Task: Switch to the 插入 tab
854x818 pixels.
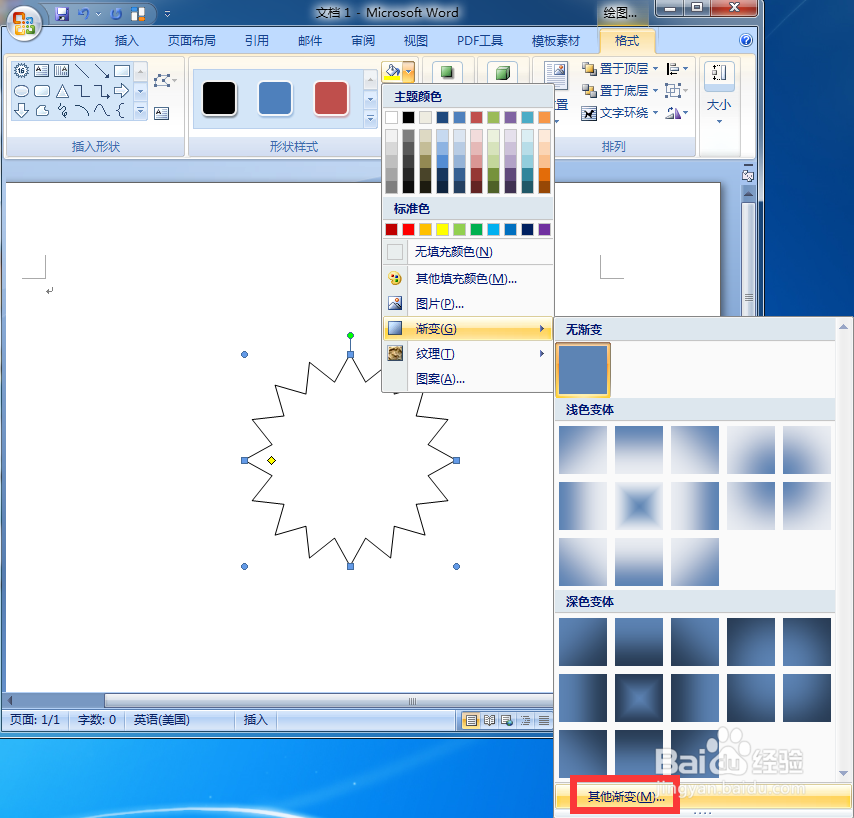Action: coord(126,40)
